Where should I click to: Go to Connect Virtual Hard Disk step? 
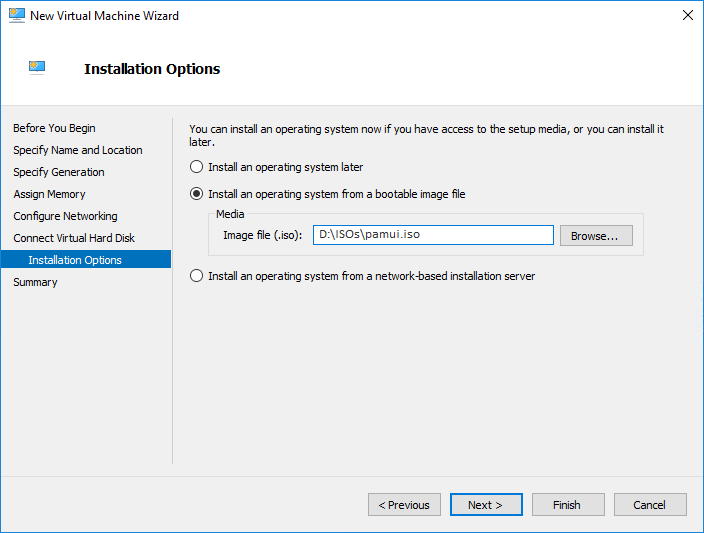pyautogui.click(x=74, y=238)
